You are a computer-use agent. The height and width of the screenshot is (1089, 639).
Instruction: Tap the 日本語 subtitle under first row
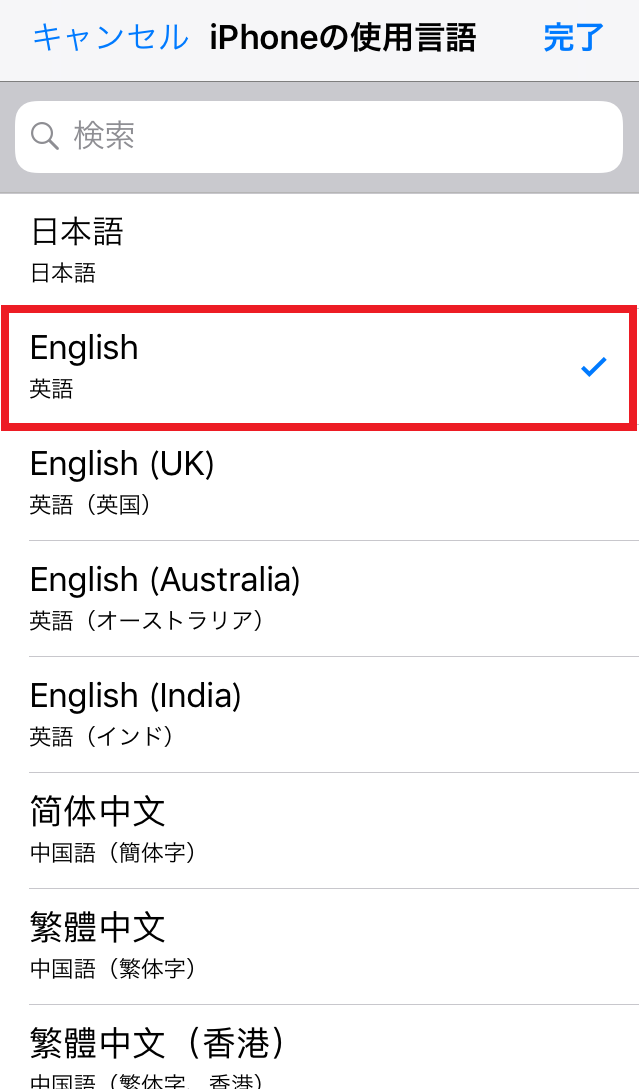coord(63,273)
